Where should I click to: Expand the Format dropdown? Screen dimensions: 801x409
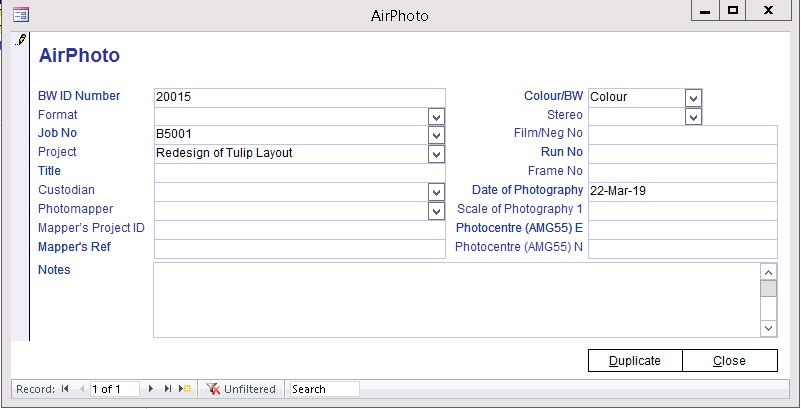436,116
